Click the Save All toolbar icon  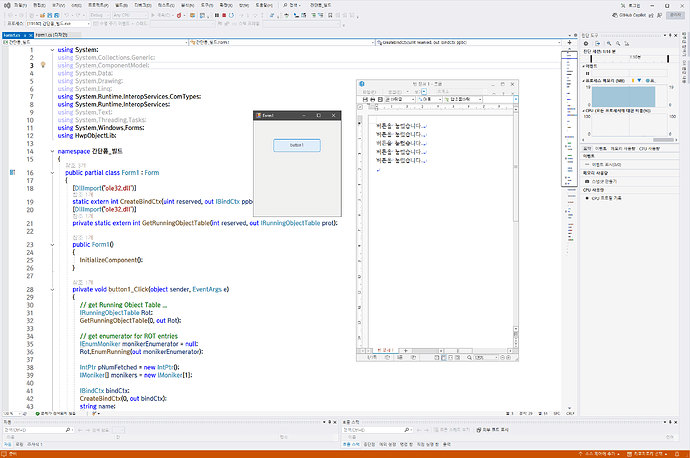coord(56,15)
